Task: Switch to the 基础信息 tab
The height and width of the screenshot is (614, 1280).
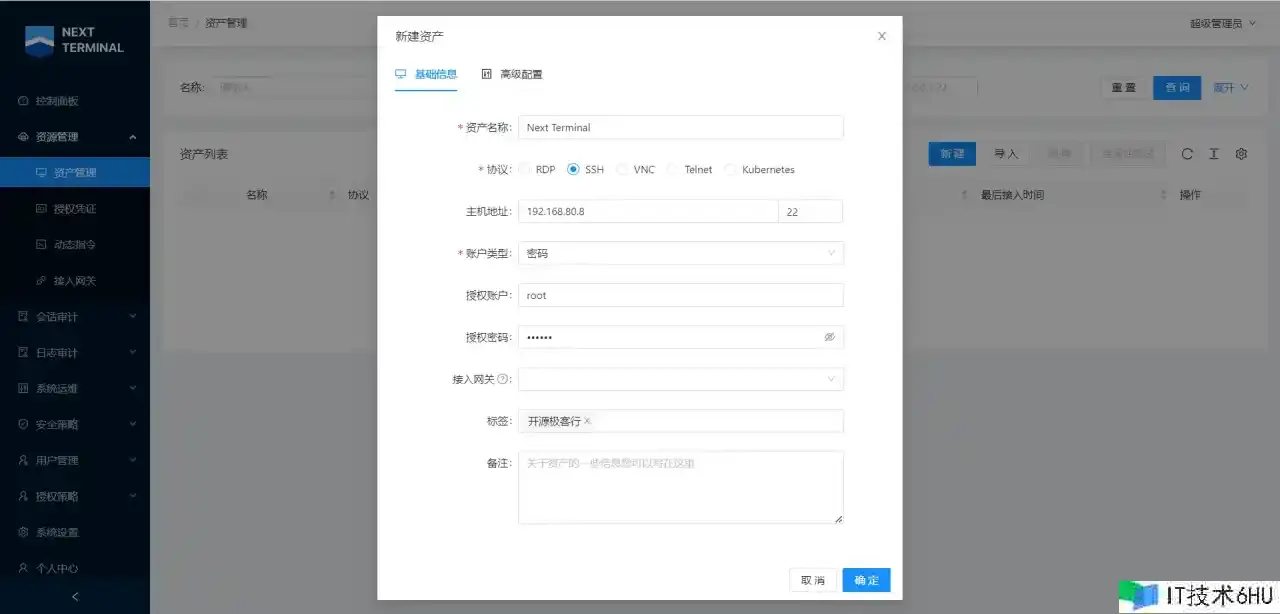Action: [x=426, y=74]
